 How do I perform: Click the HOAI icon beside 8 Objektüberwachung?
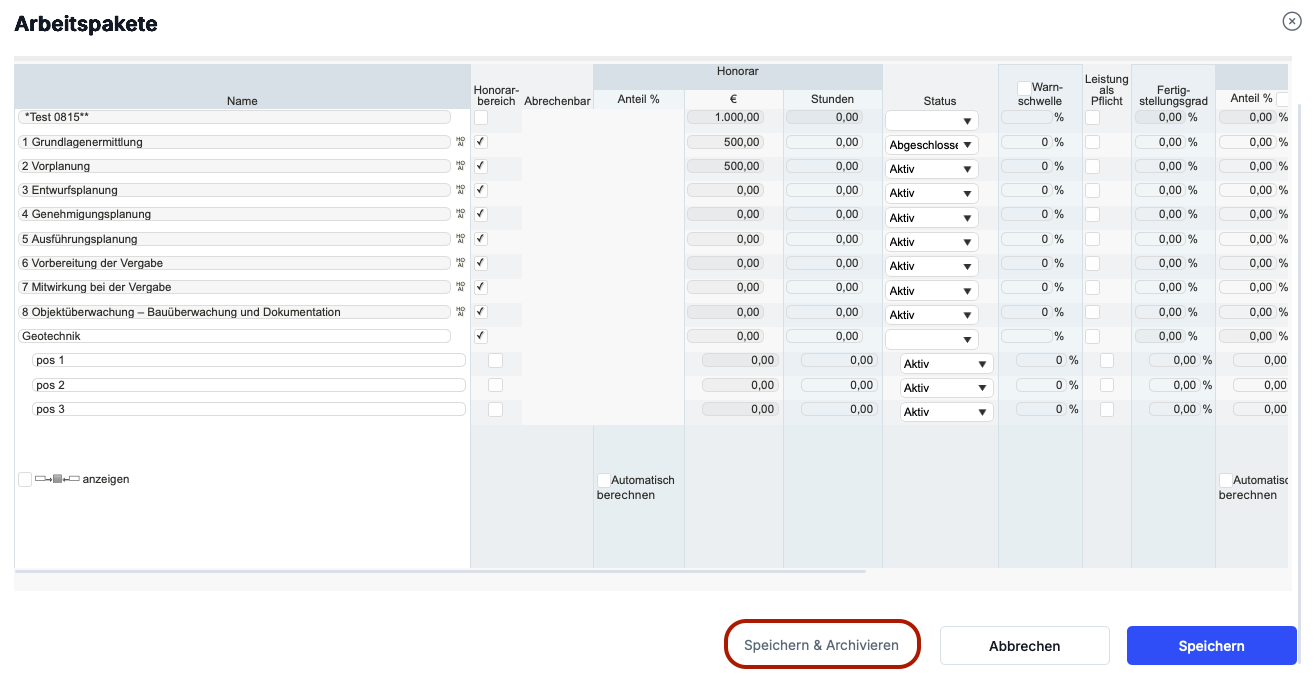[x=461, y=312]
